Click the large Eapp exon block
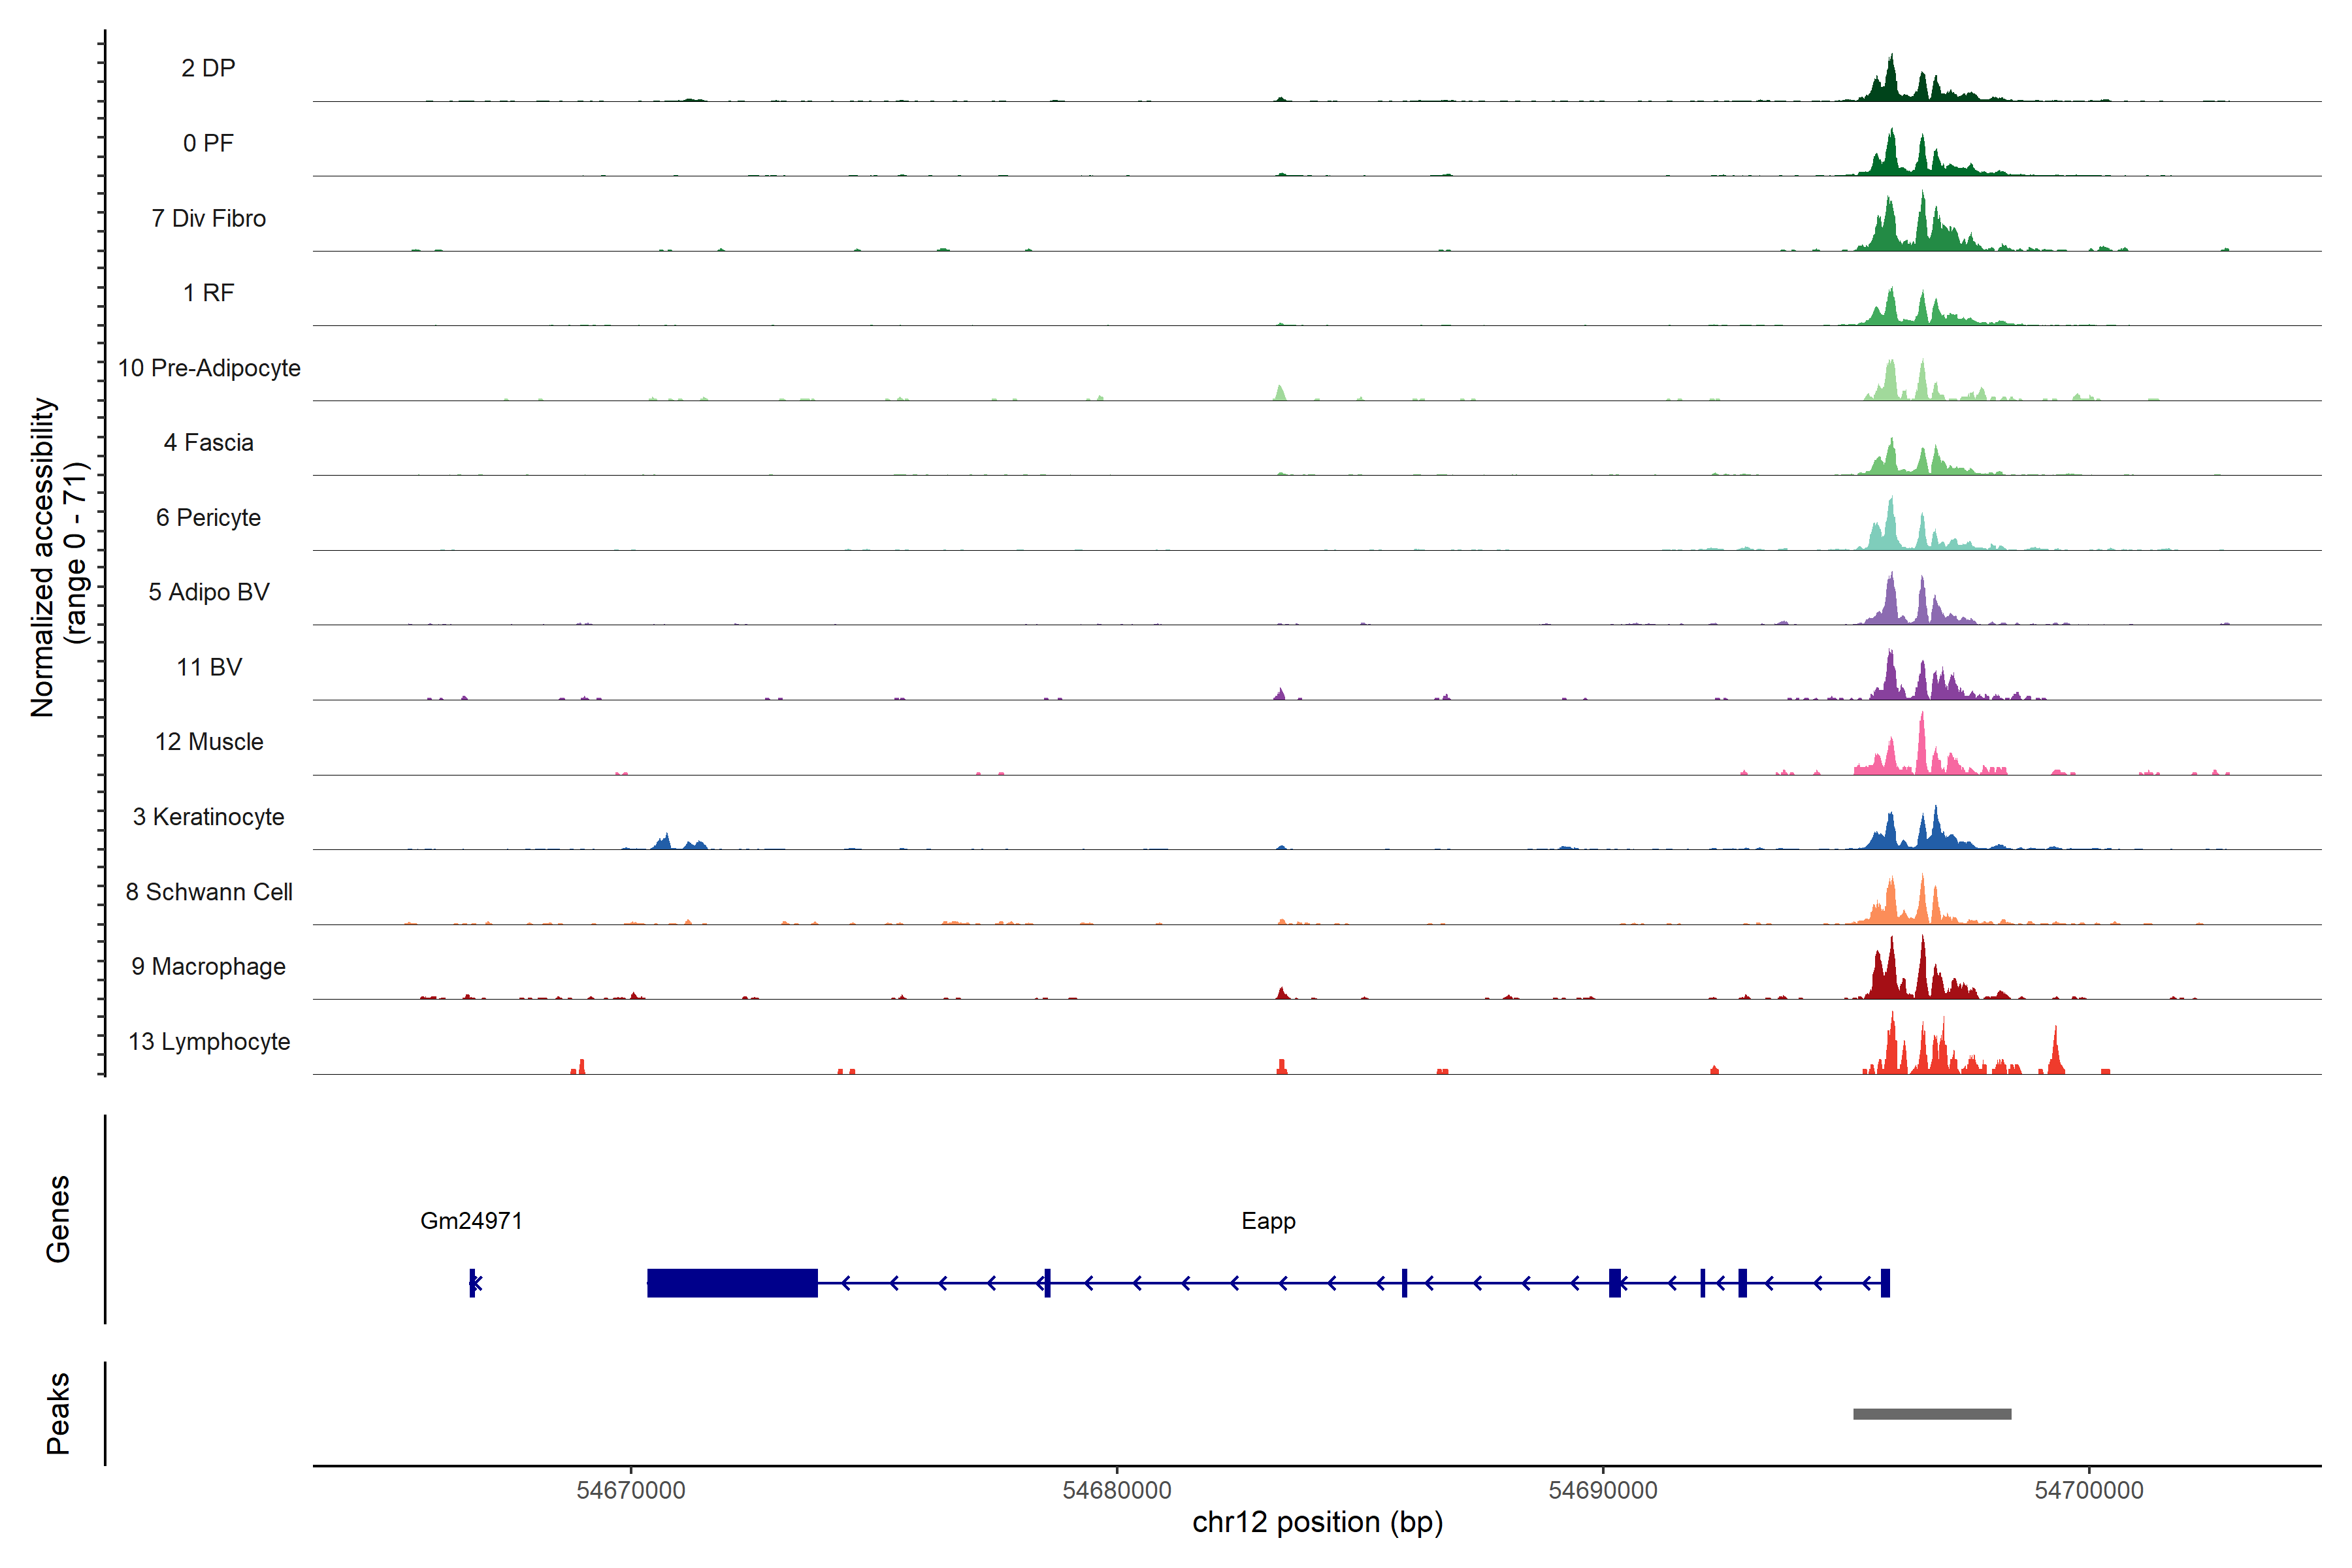2352x1568 pixels. 732,1283
